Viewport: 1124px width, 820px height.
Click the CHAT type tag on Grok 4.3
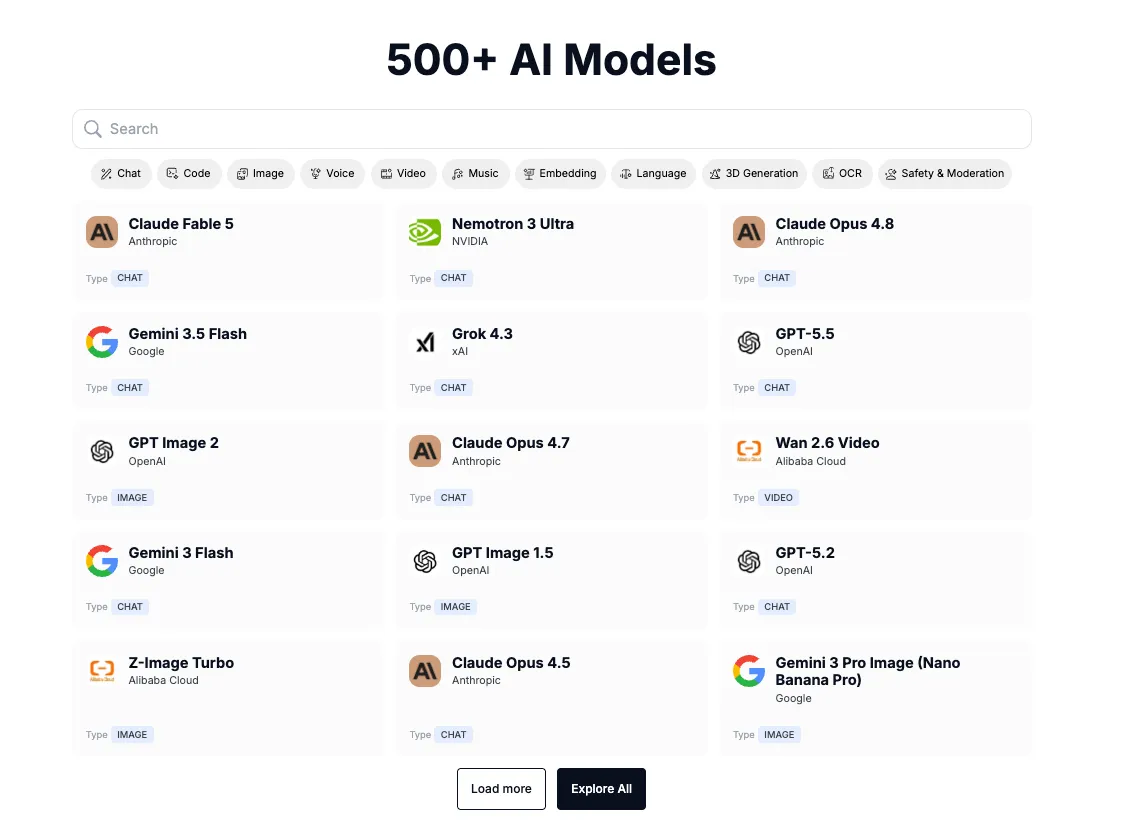(x=453, y=388)
